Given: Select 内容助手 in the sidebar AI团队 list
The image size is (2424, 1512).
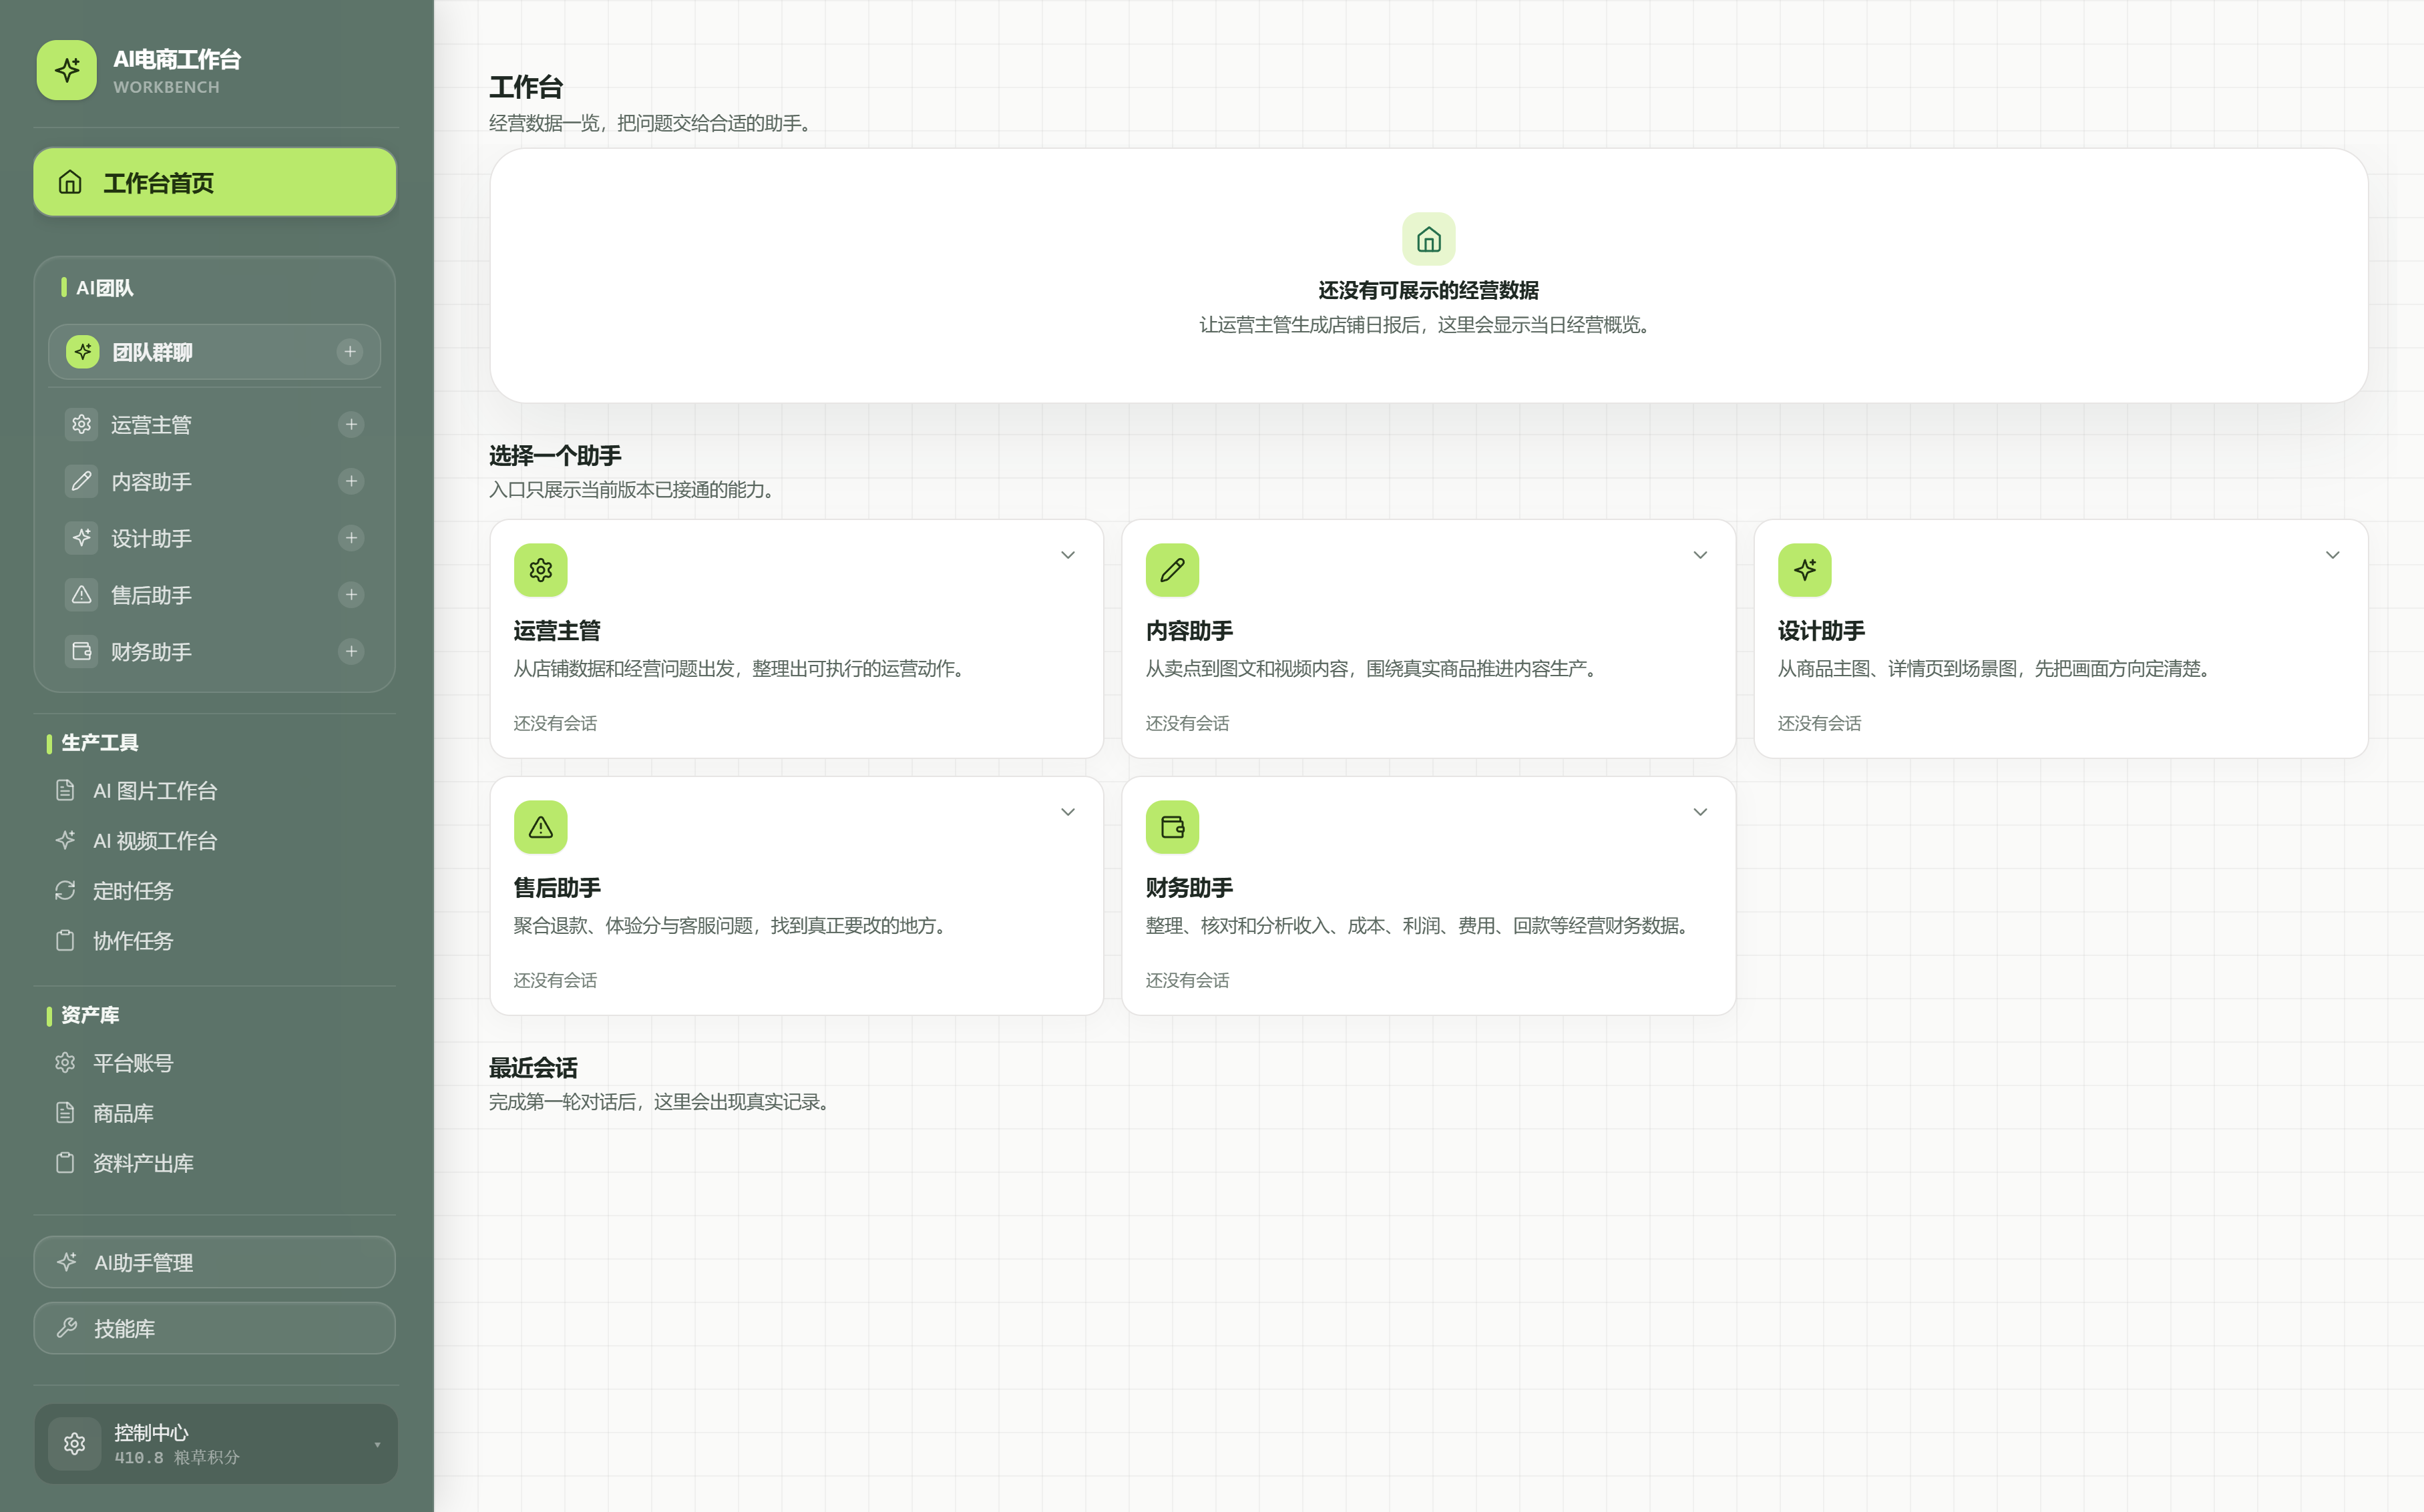Looking at the screenshot, I should click(x=214, y=481).
